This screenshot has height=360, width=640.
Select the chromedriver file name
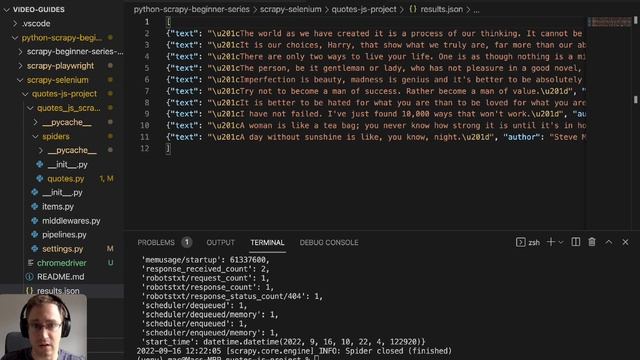[62, 263]
